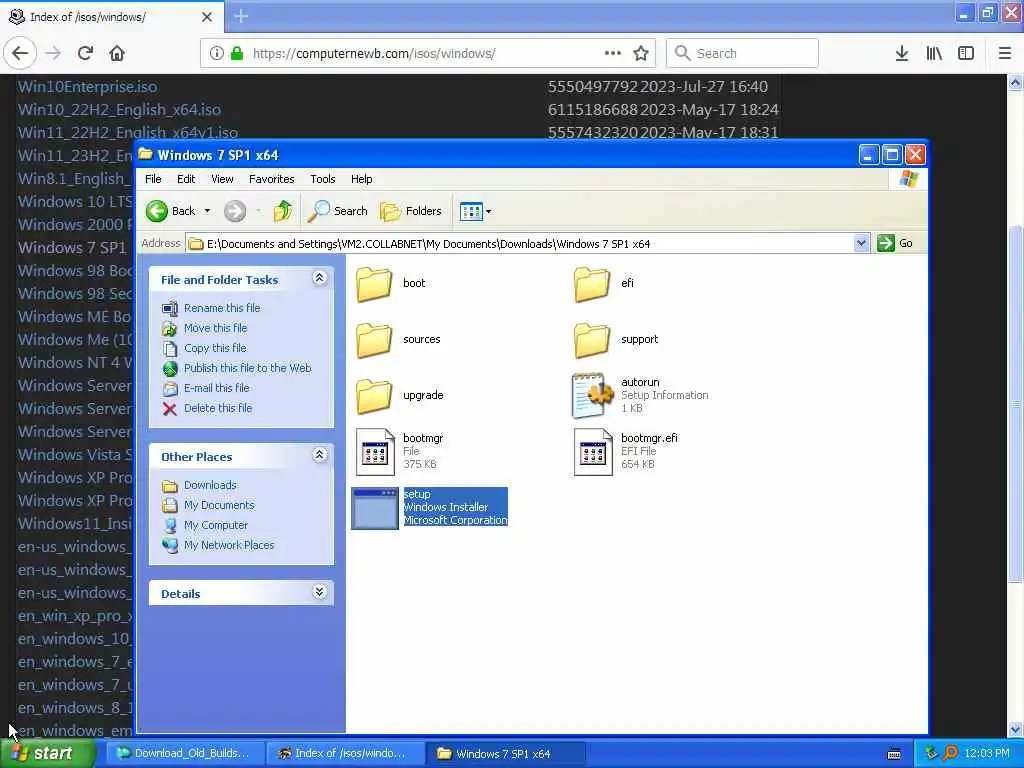The height and width of the screenshot is (768, 1024).
Task: Go to My Documents in Other Places
Action: point(219,505)
